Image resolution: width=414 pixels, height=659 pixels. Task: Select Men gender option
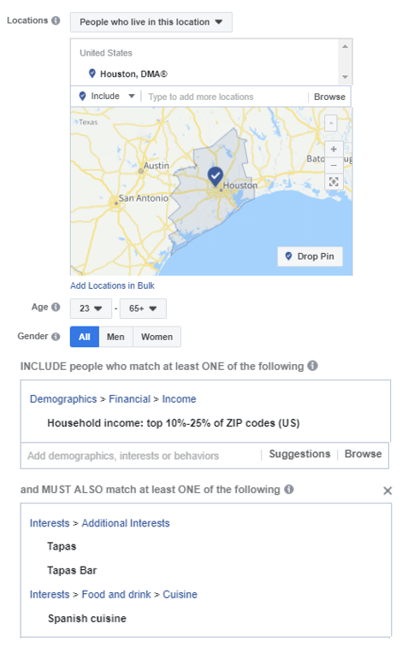(116, 337)
